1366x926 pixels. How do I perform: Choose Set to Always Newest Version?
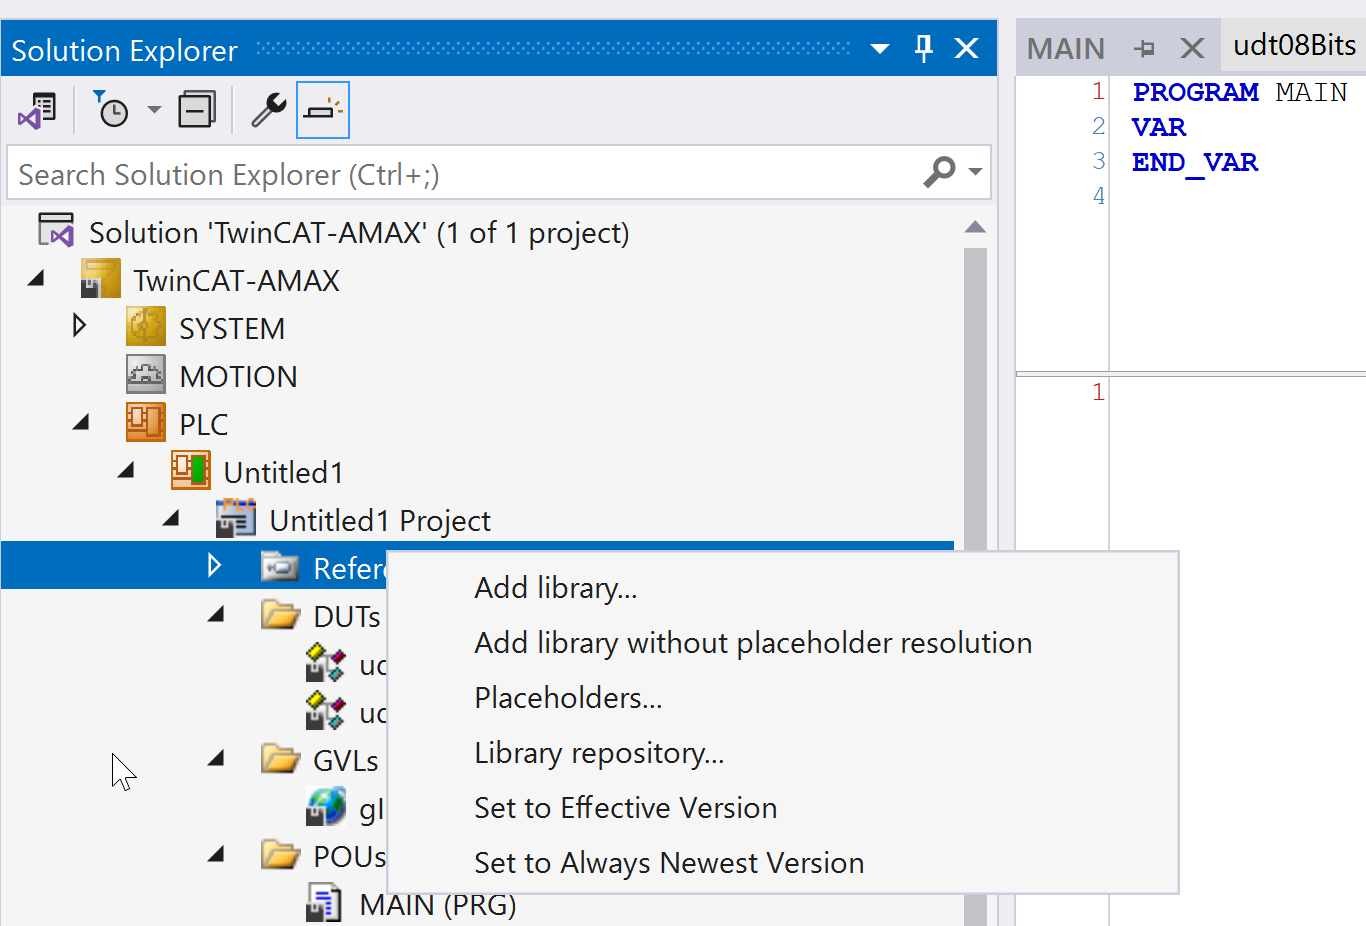pos(668,863)
